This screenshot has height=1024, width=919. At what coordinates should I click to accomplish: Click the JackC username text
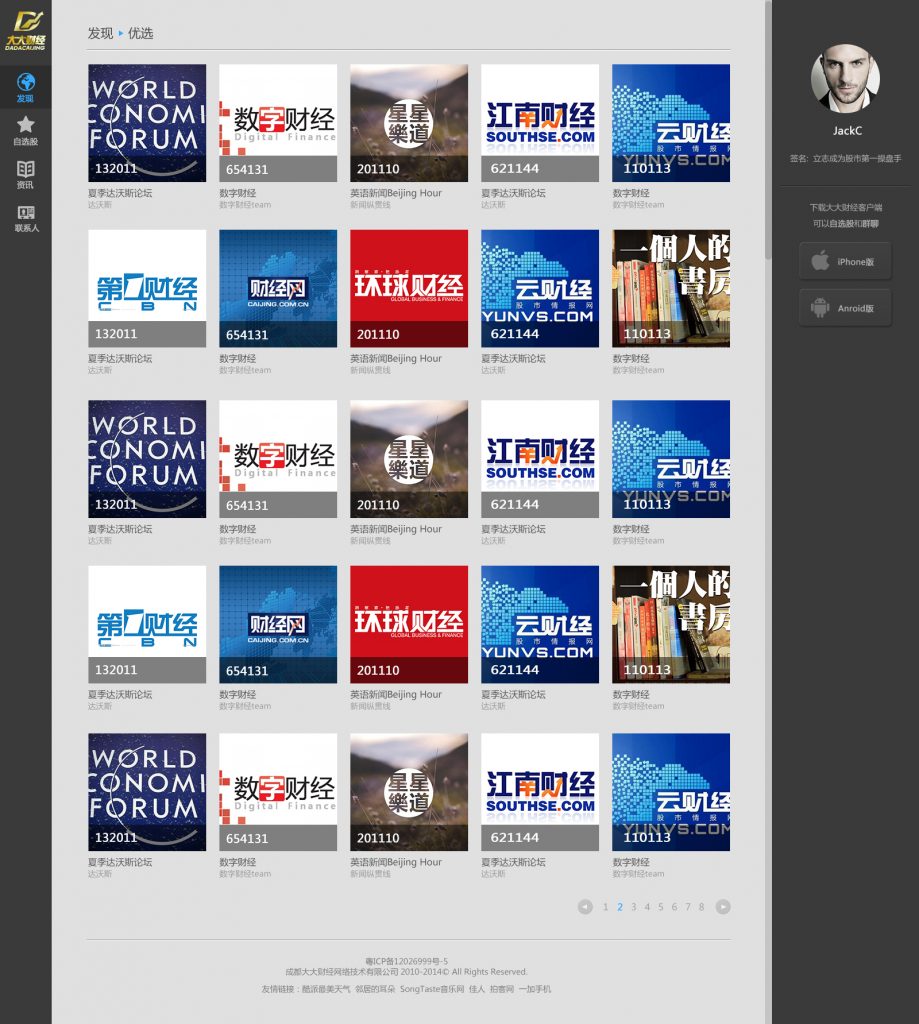[847, 131]
